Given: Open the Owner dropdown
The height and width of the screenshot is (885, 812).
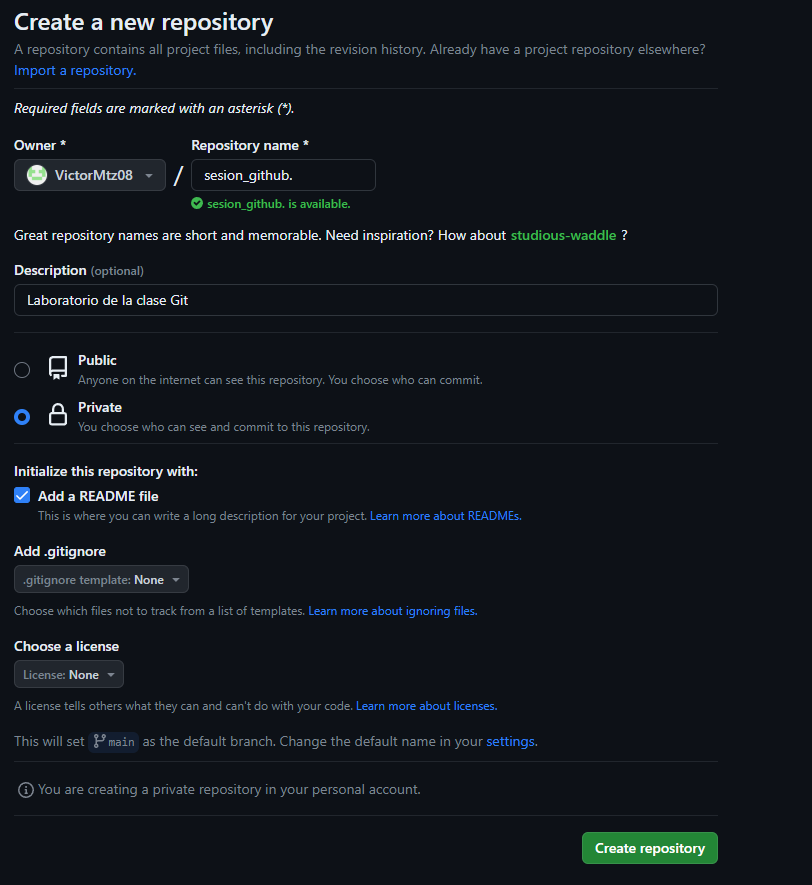Looking at the screenshot, I should 89,174.
